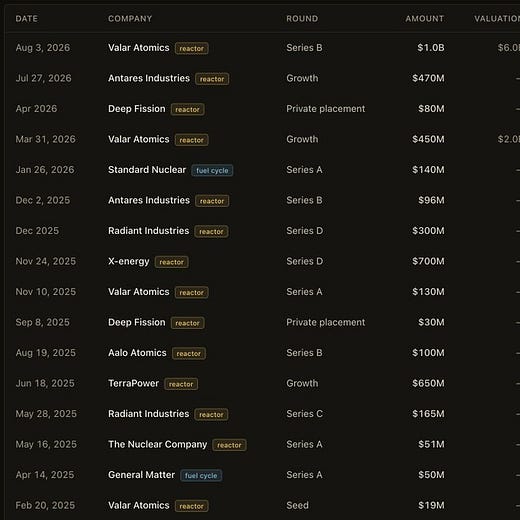
Task: Click the VALUATION column header
Action: 497,19
